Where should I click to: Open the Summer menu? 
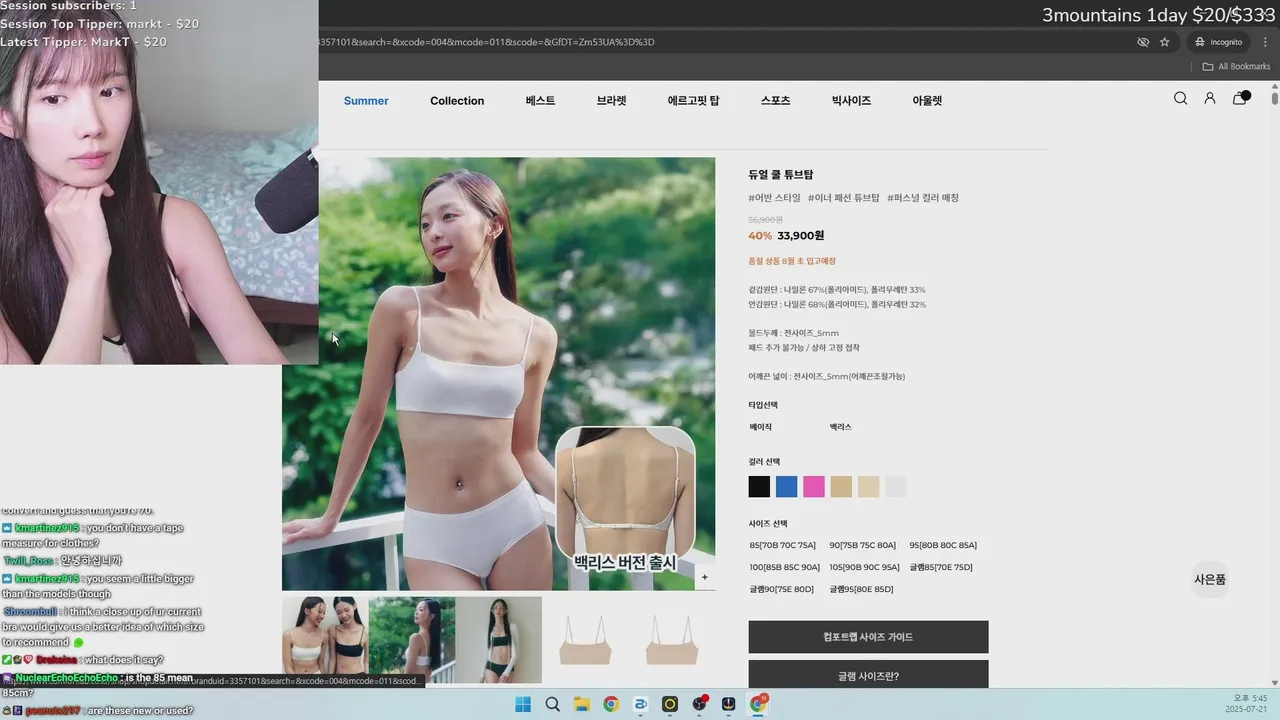(x=366, y=100)
